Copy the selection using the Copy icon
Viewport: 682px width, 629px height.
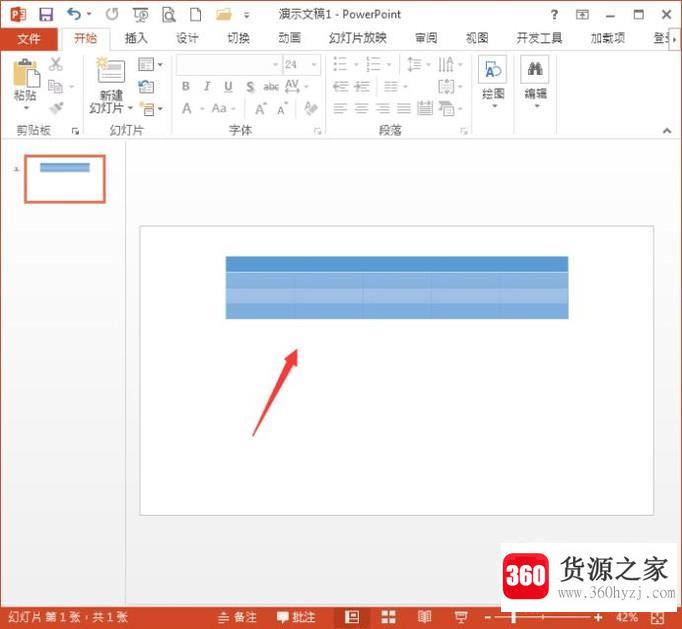(56, 86)
